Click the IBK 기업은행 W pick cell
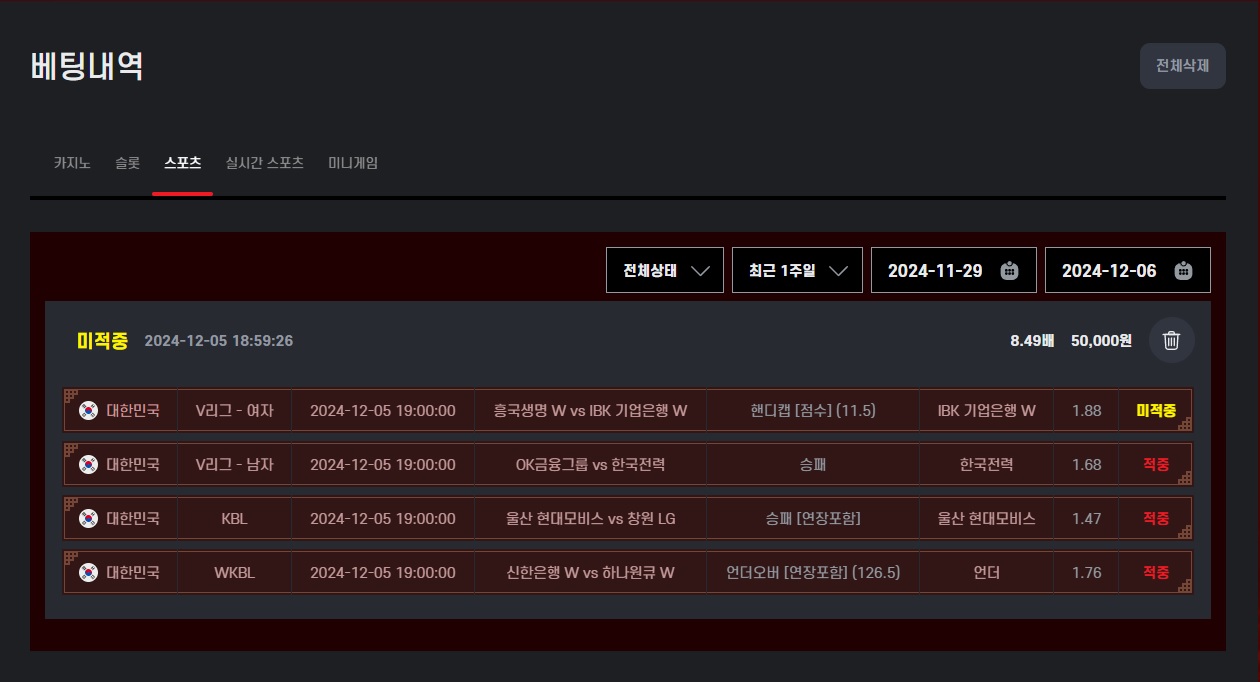 987,410
